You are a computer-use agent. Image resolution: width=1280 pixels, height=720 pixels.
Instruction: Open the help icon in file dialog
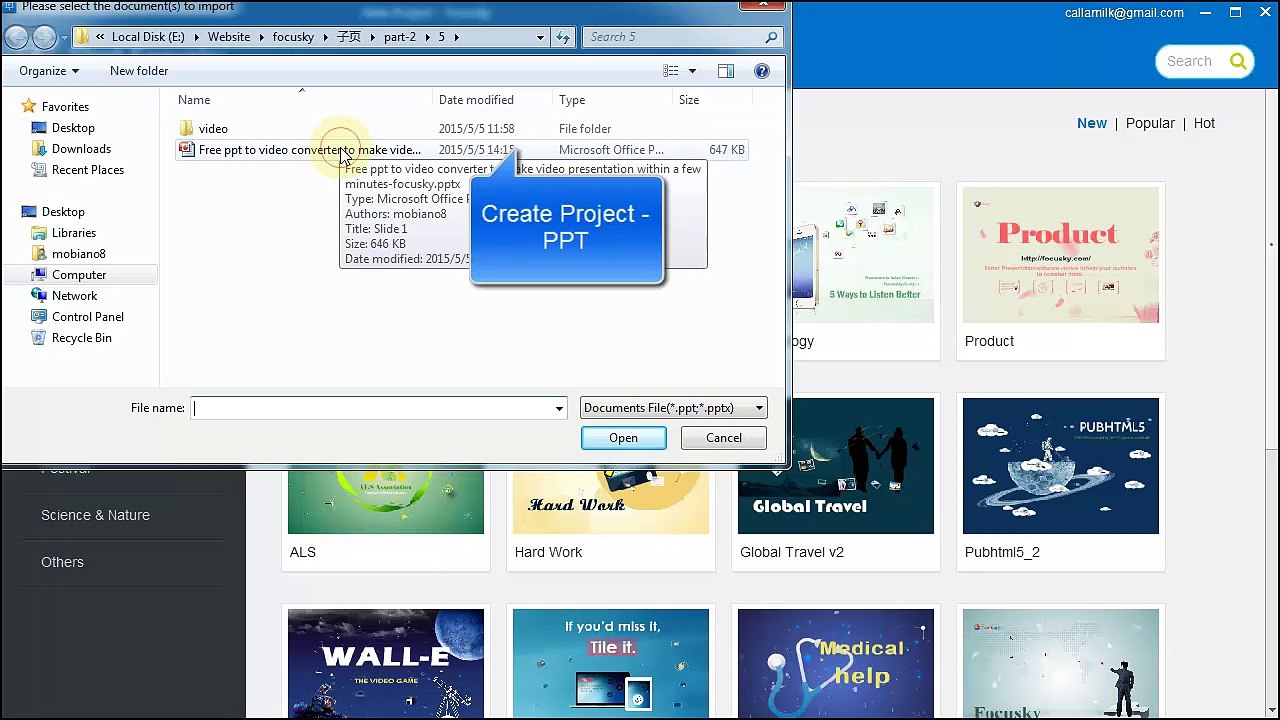click(x=762, y=71)
